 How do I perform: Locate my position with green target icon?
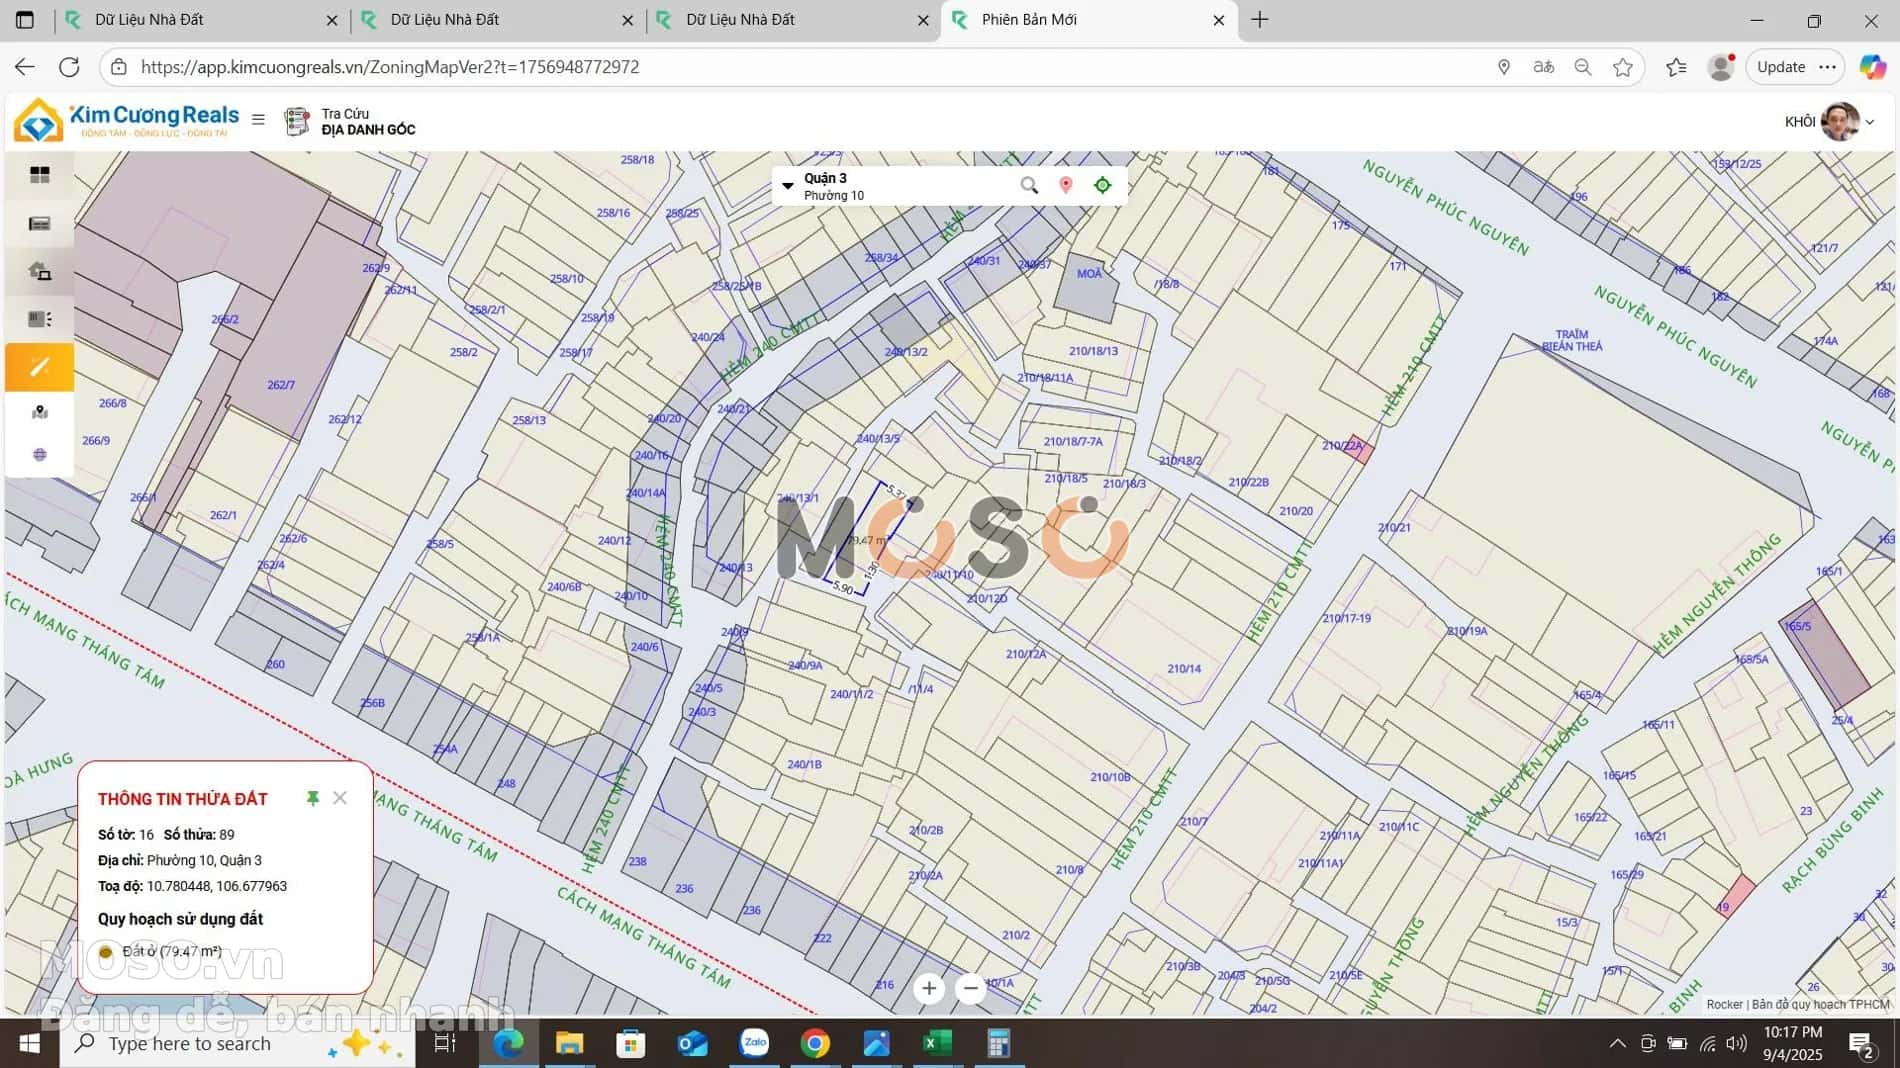1103,185
